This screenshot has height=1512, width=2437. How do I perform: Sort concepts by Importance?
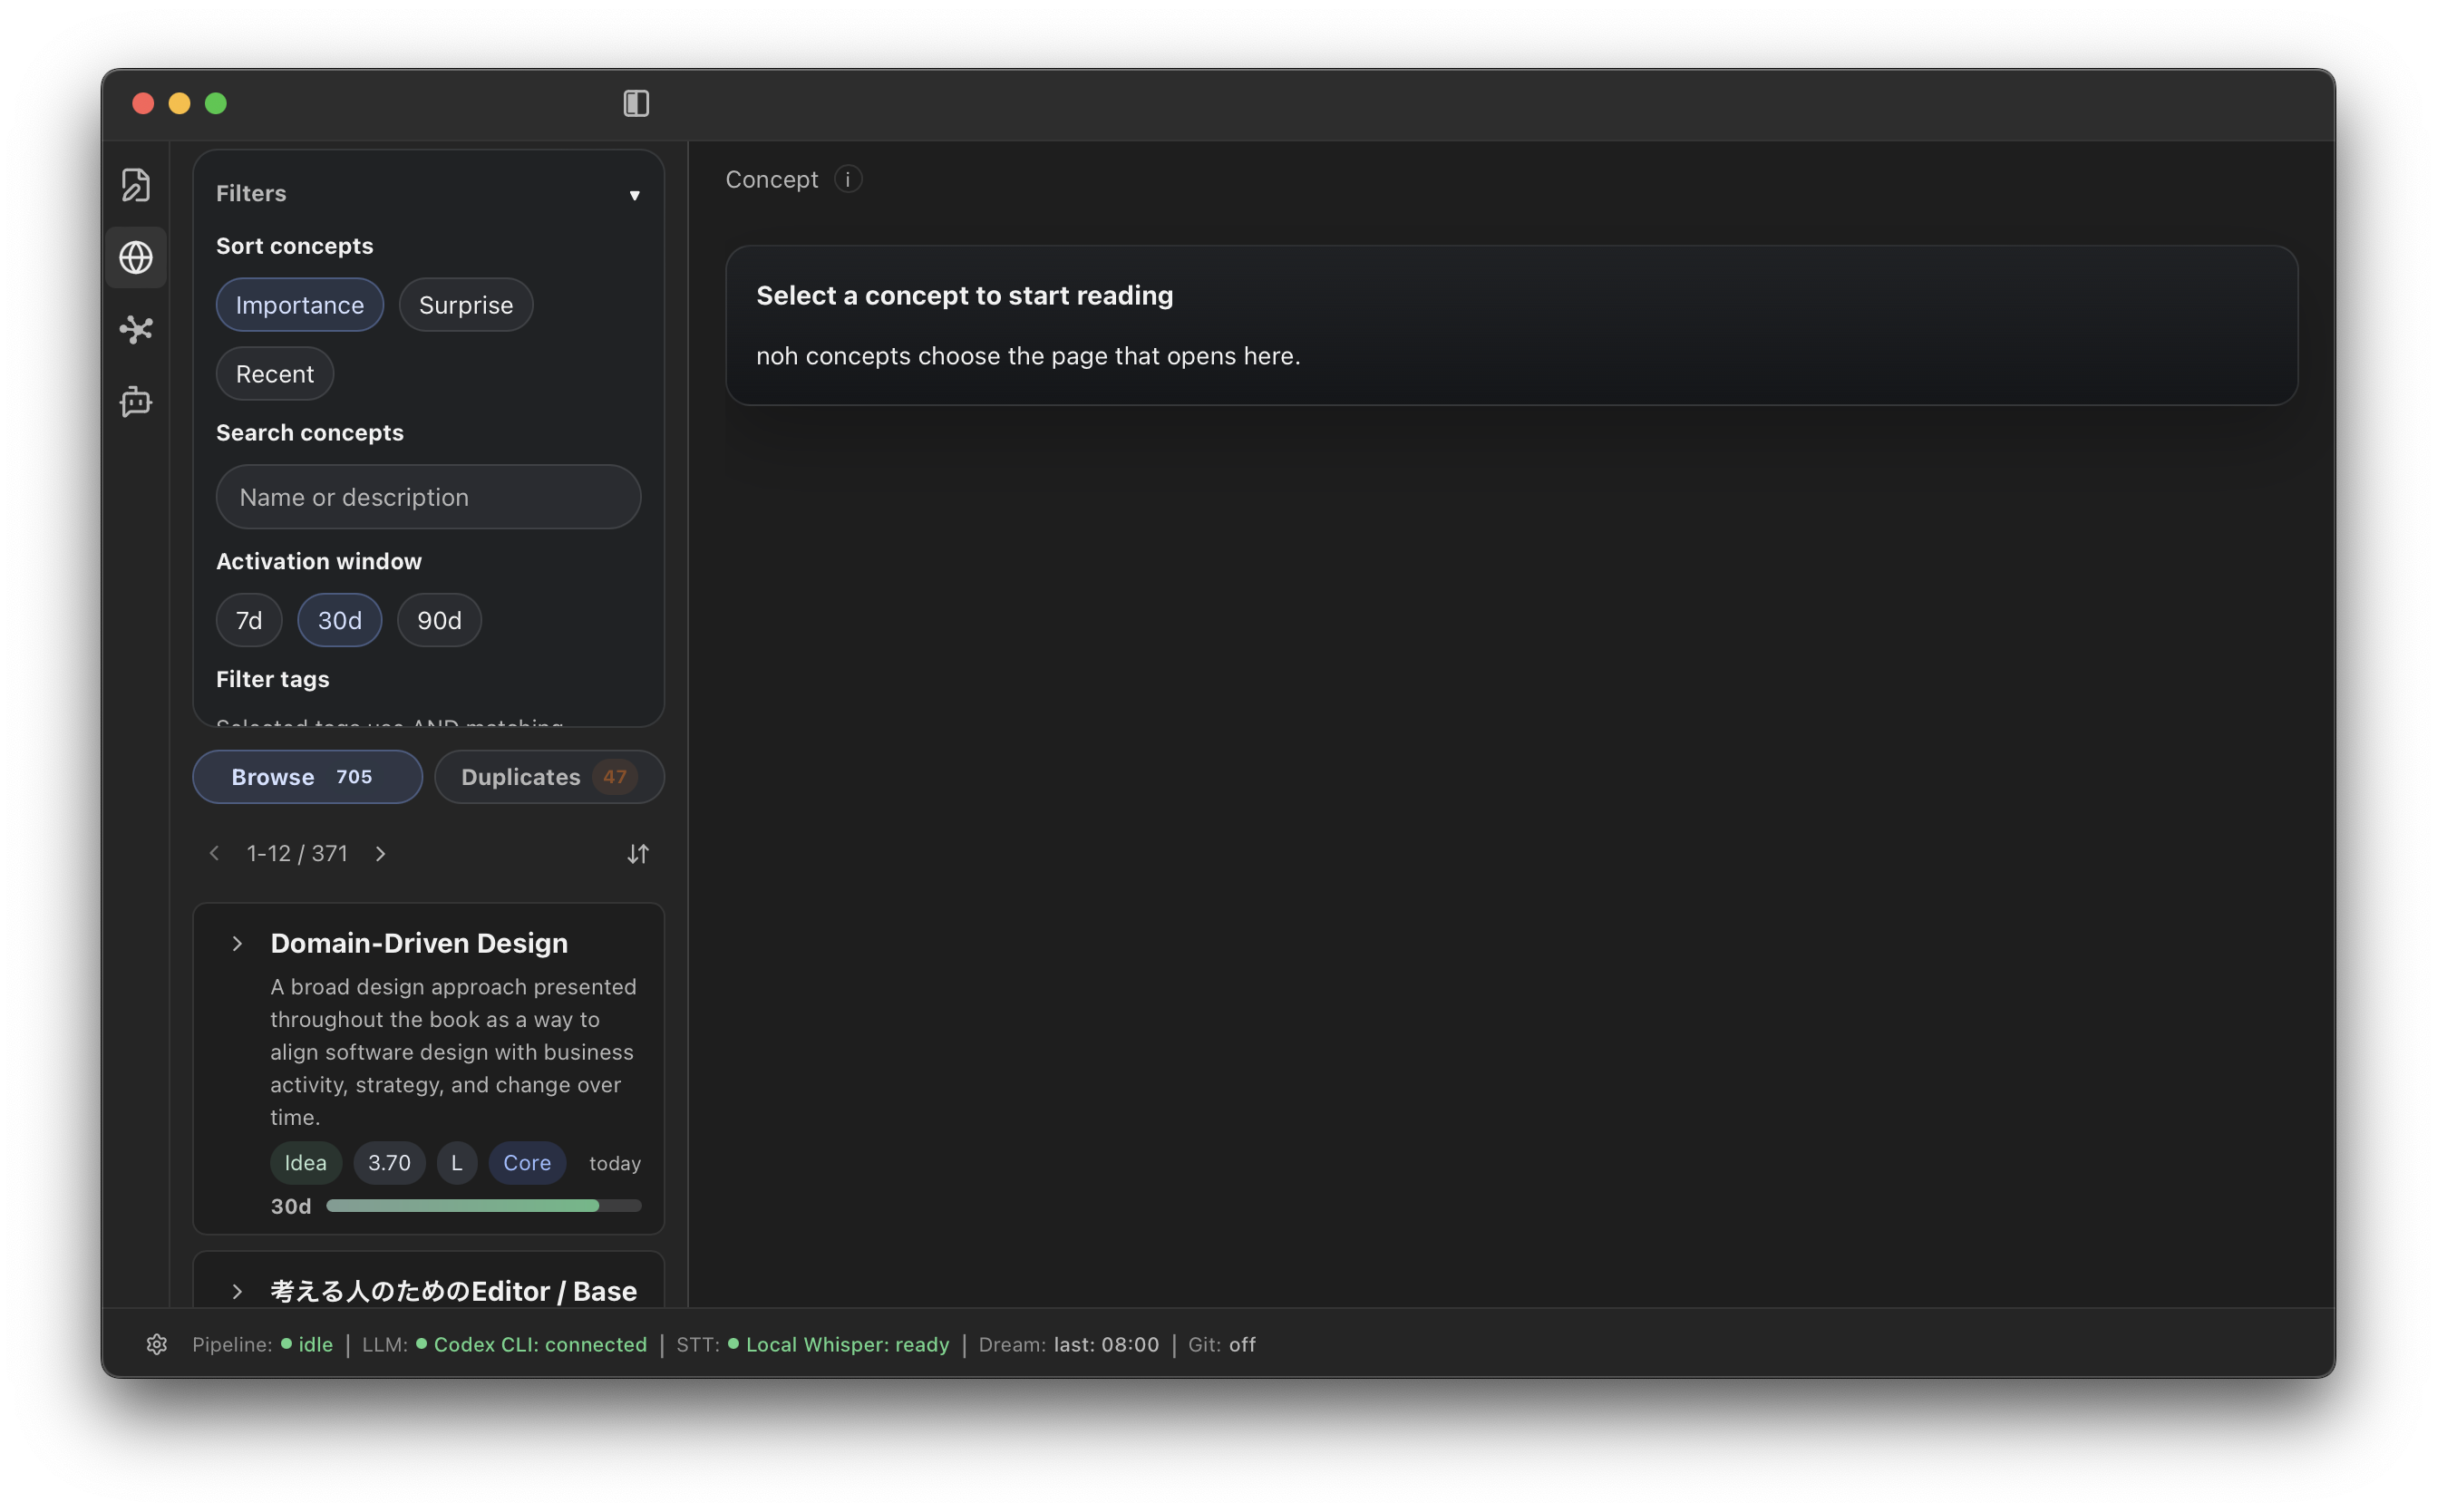tap(300, 305)
